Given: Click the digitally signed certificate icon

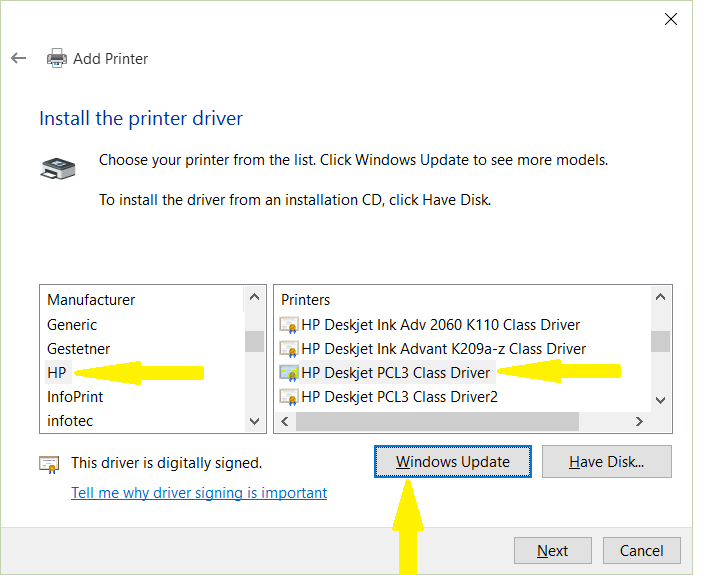Looking at the screenshot, I should point(49,463).
